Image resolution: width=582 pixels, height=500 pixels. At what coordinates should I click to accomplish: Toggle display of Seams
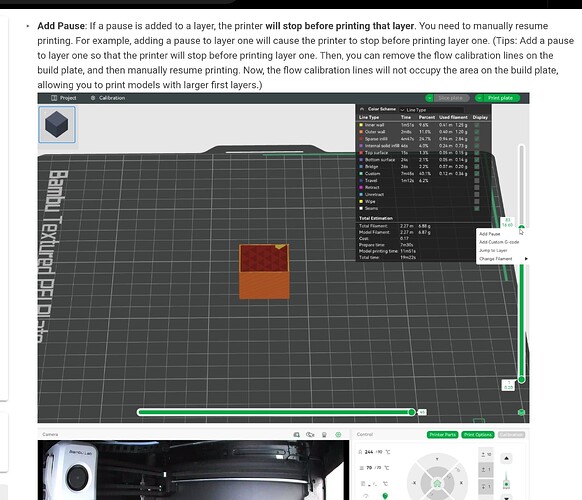[477, 208]
